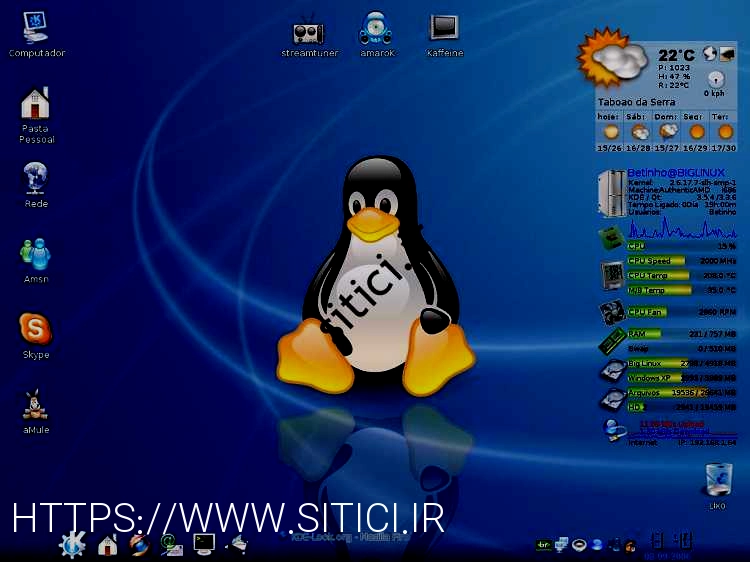750x562 pixels.
Task: Click the network monitor tray icon
Action: (562, 544)
